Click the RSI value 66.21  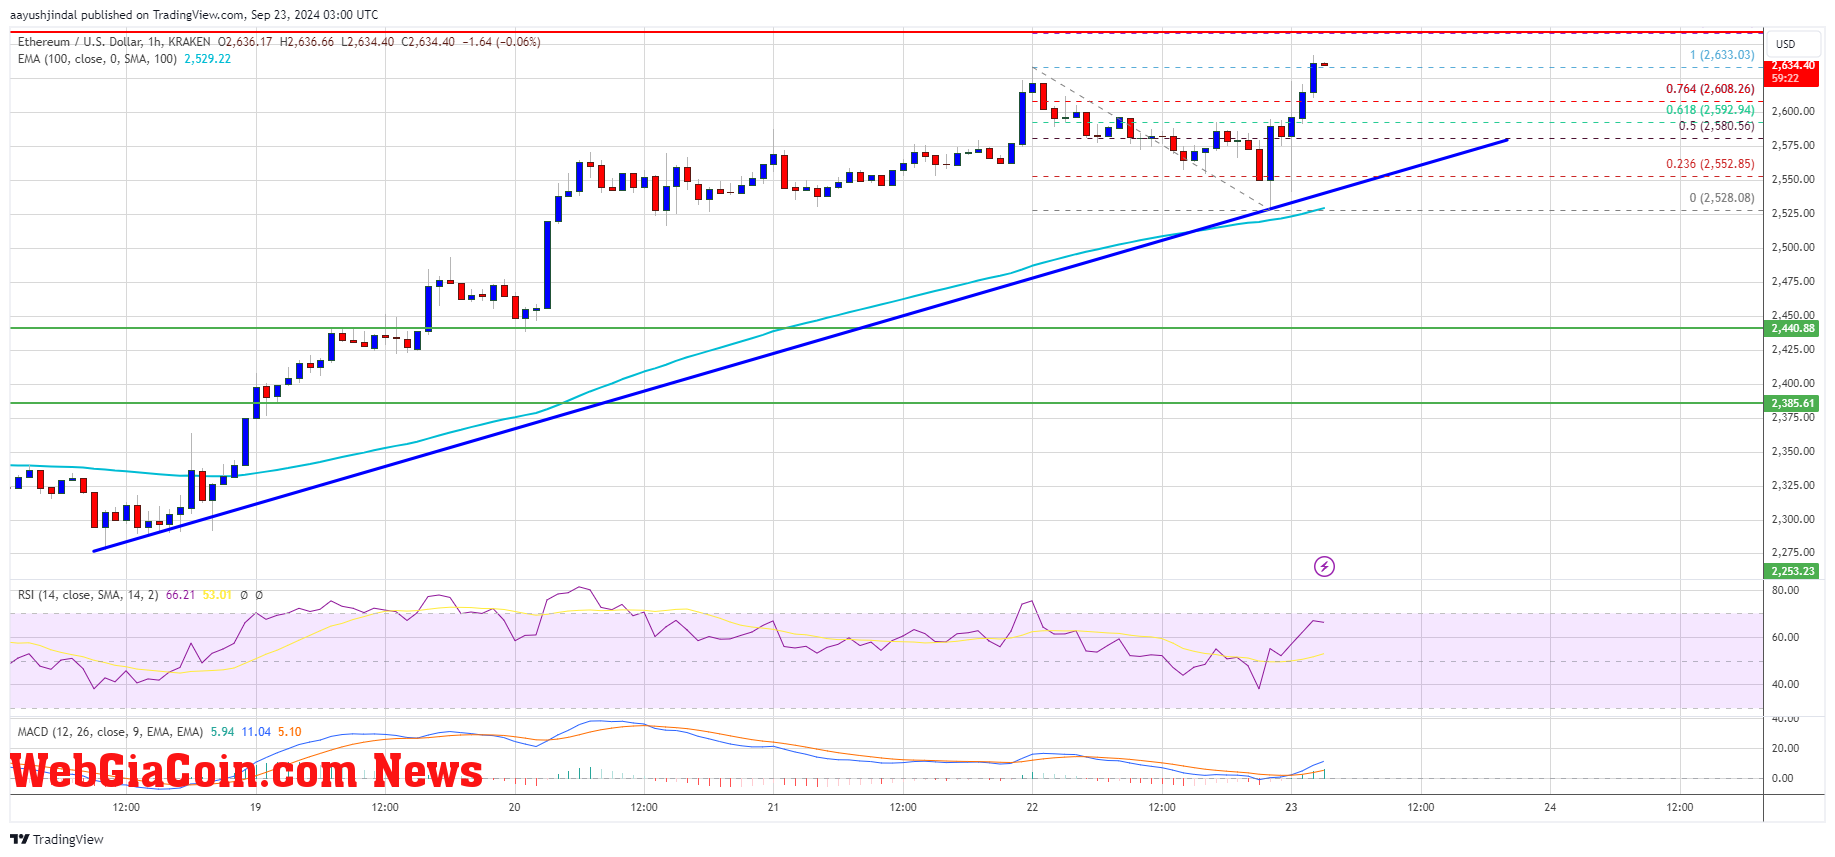(x=181, y=595)
